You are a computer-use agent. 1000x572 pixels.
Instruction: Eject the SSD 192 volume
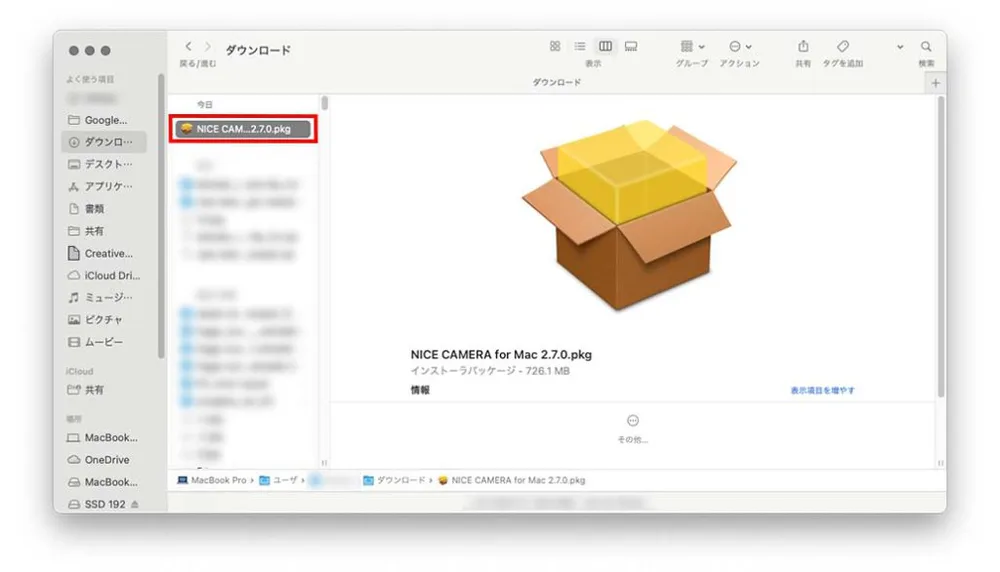pyautogui.click(x=135, y=504)
